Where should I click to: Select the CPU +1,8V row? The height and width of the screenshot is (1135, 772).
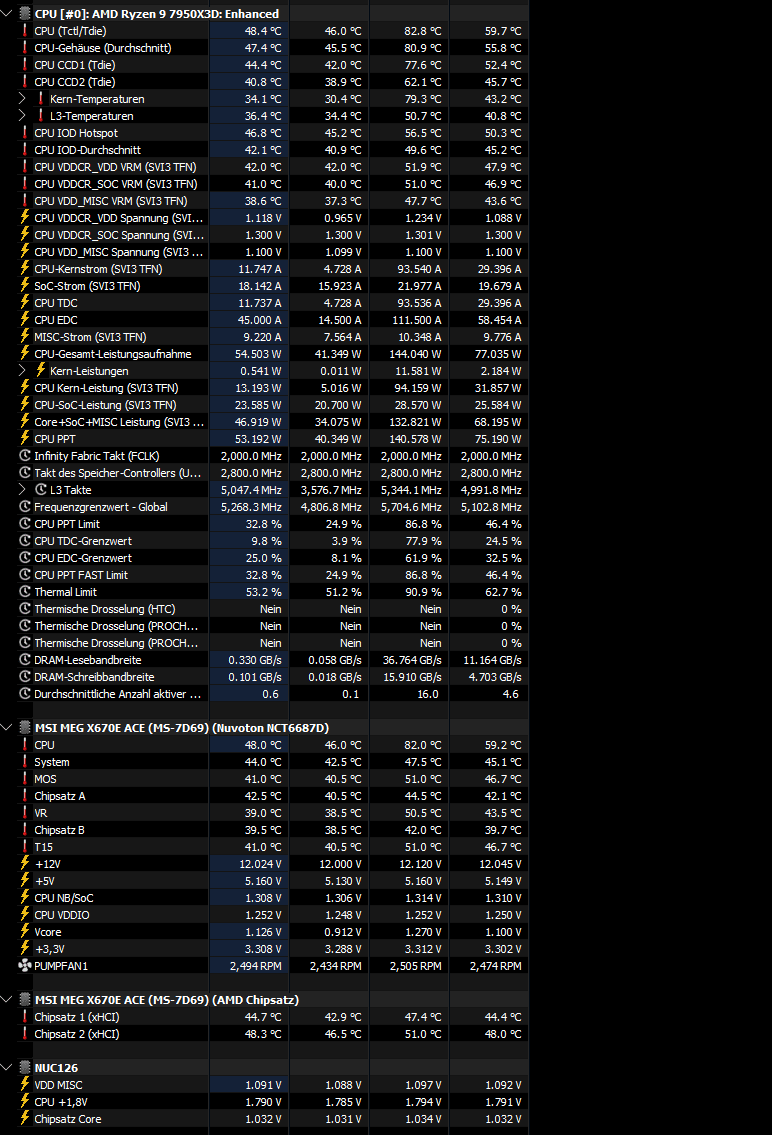[x=272, y=1102]
